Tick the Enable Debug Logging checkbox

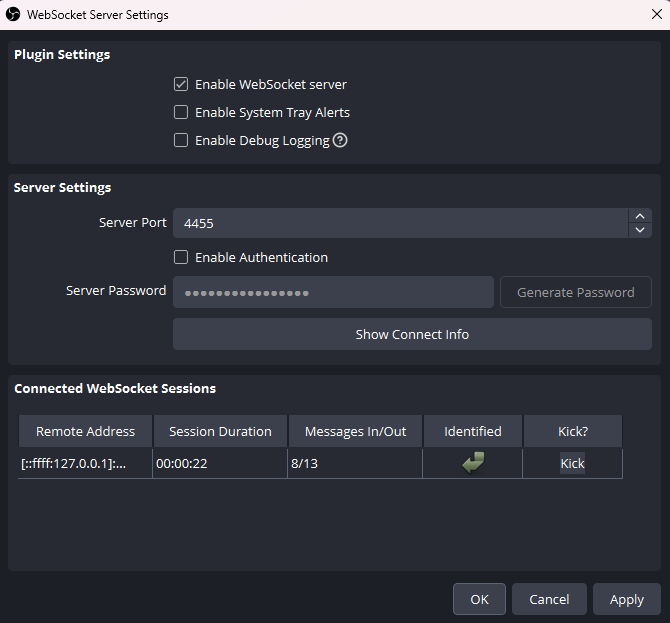coord(181,140)
